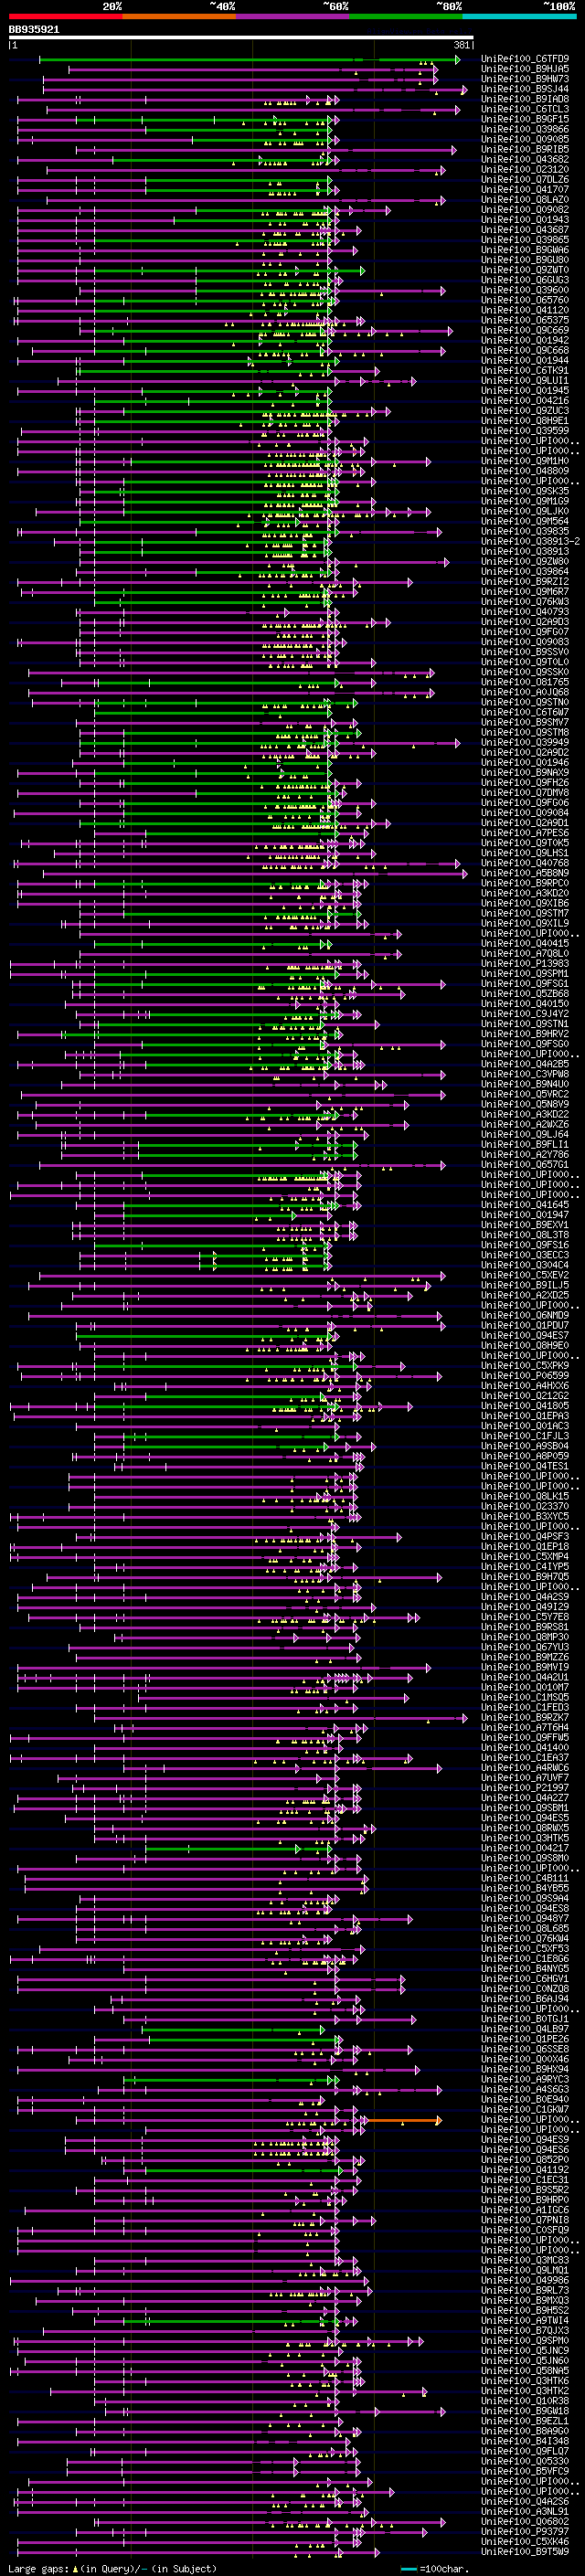The width and height of the screenshot is (585, 2576).
Task: Select UniRef100_Q43682 entry
Action: pyautogui.click(x=525, y=159)
